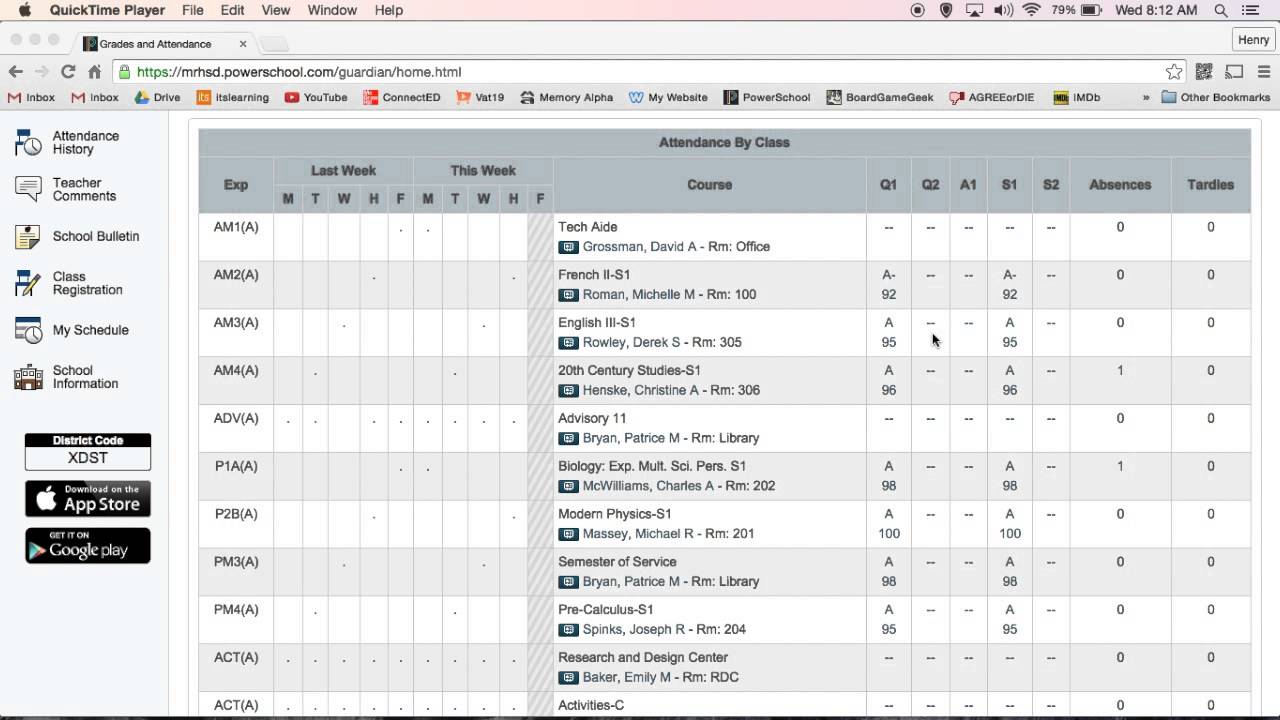Email teacher Henske, Christine A icon

coord(568,391)
